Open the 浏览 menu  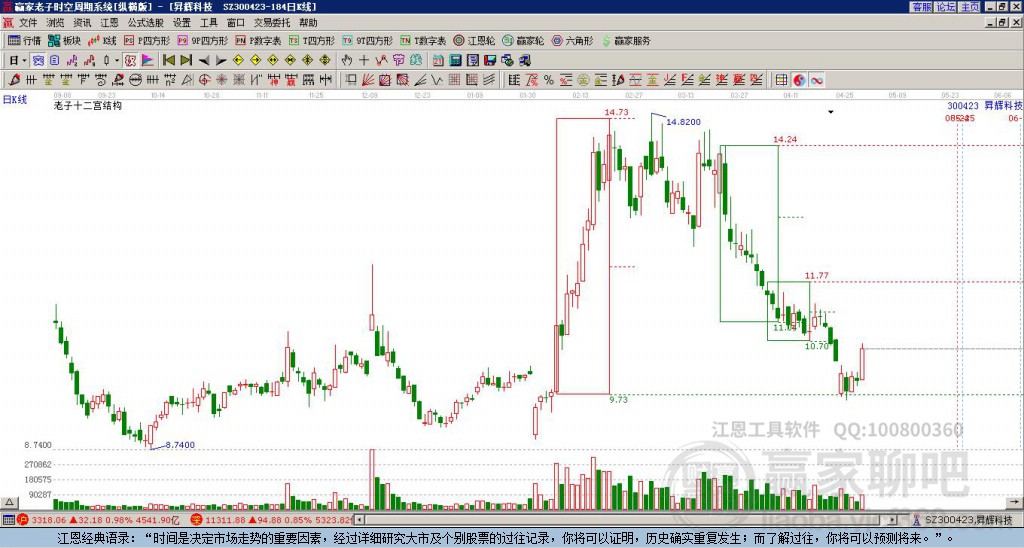pyautogui.click(x=56, y=23)
